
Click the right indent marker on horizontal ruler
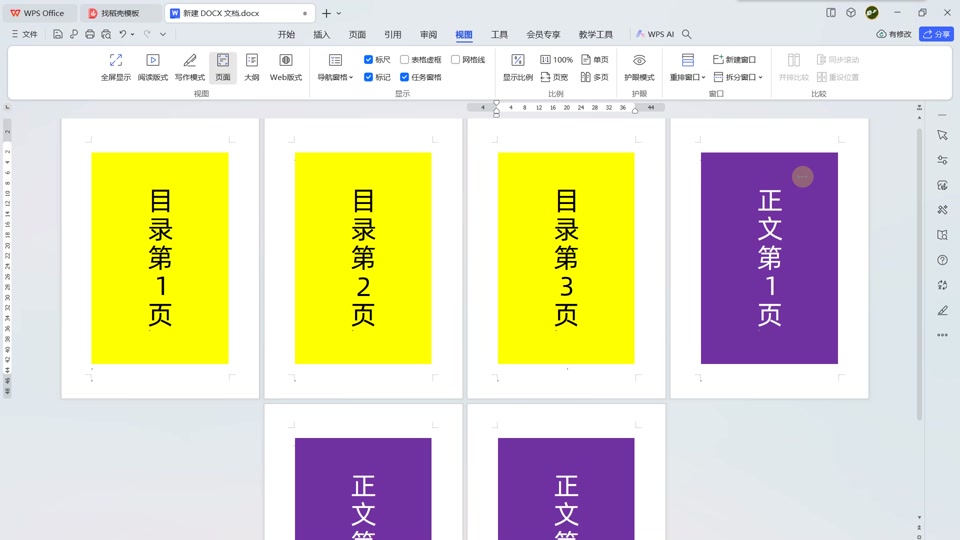pos(635,110)
